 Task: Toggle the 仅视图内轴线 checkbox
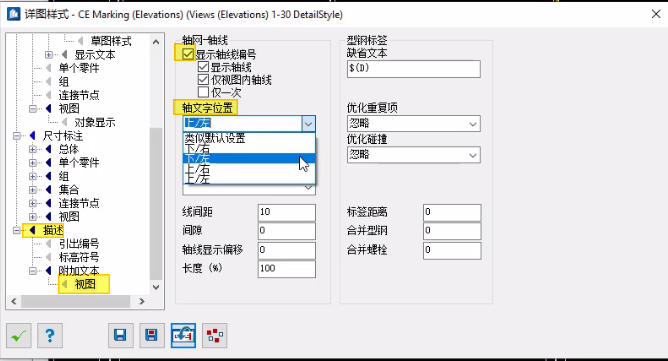coord(203,80)
